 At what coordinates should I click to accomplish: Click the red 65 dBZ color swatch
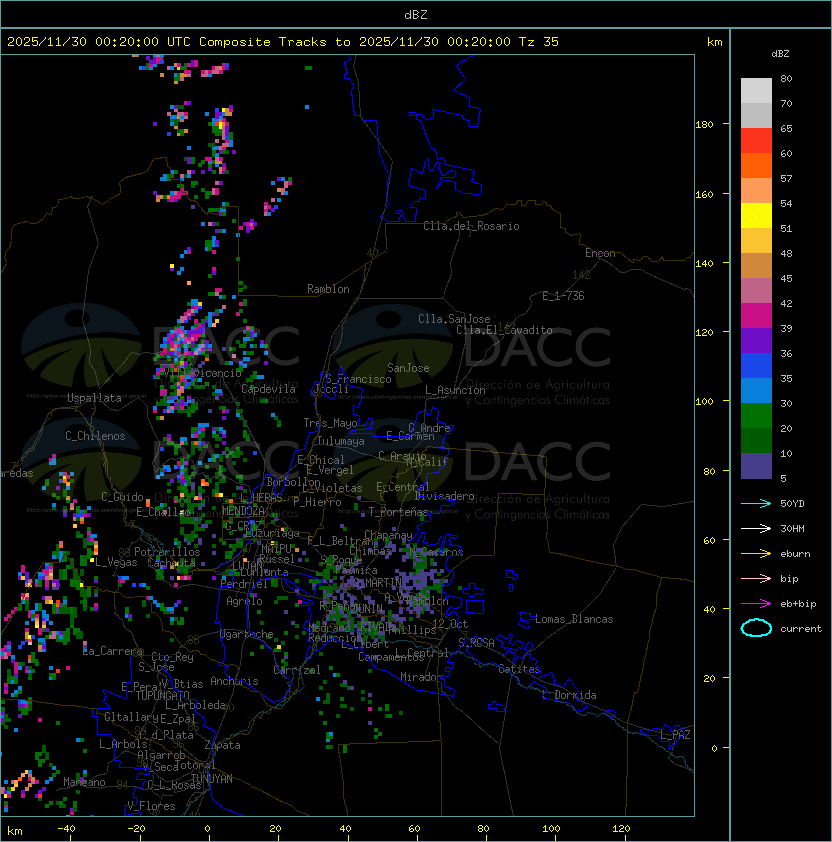756,140
